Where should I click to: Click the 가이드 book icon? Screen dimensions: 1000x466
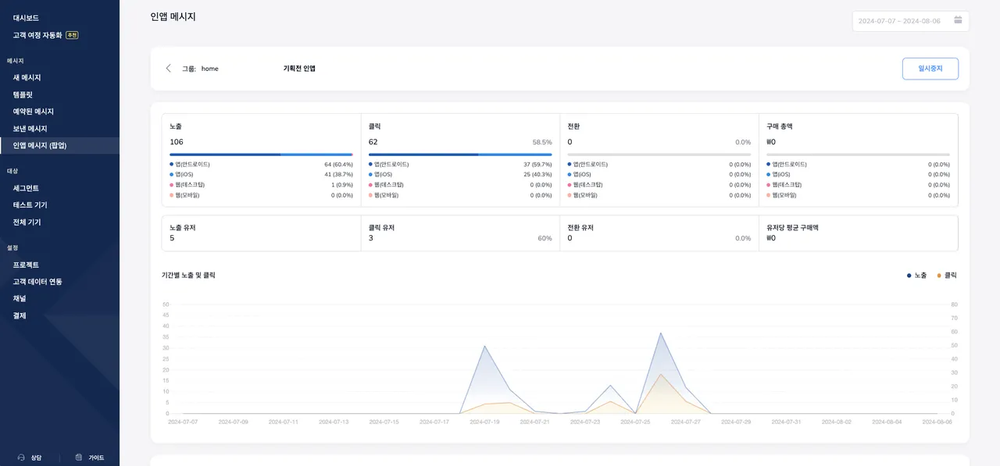pyautogui.click(x=78, y=458)
